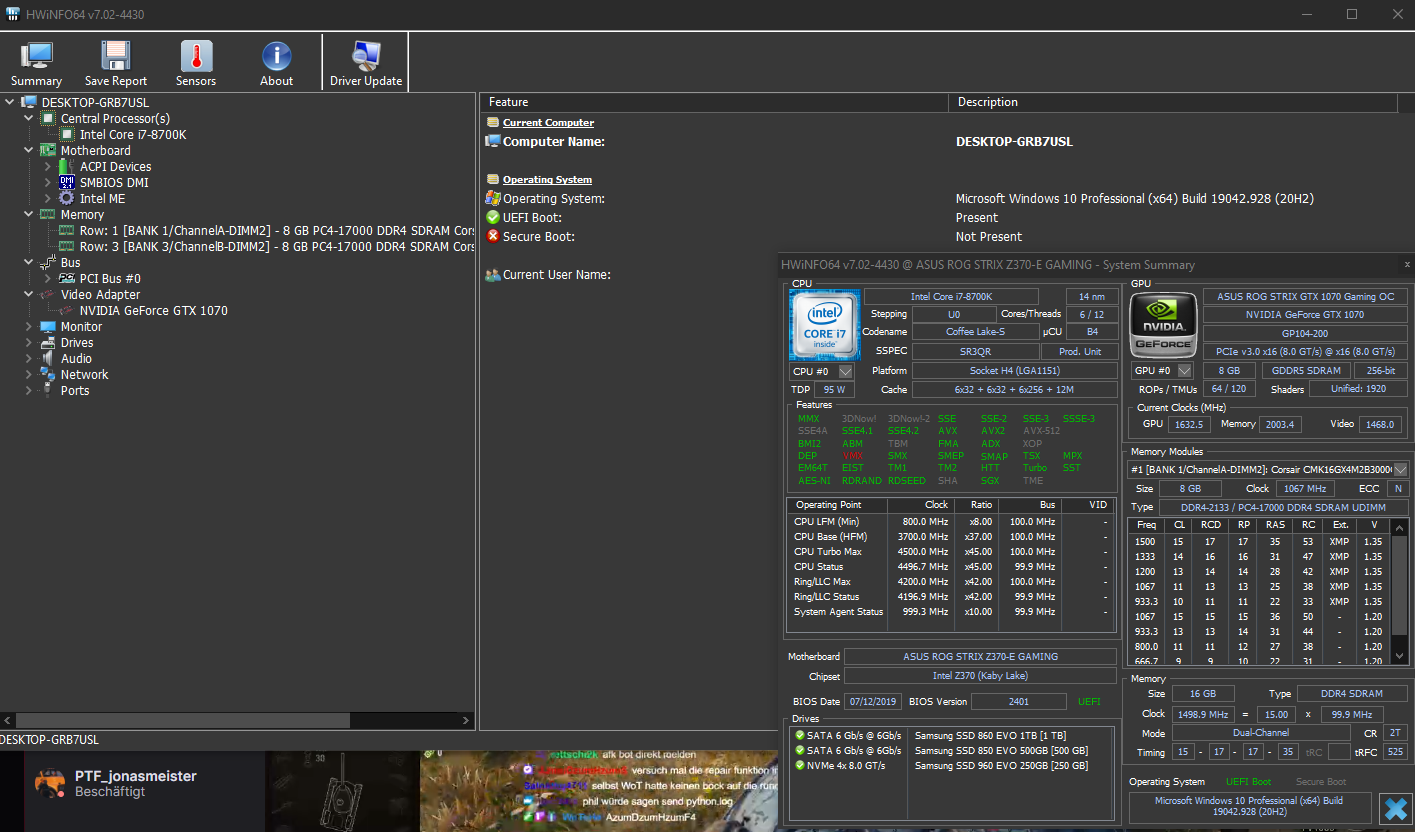Expand the ACPI Devices node
Screen dimensions: 1415x832
(x=47, y=167)
